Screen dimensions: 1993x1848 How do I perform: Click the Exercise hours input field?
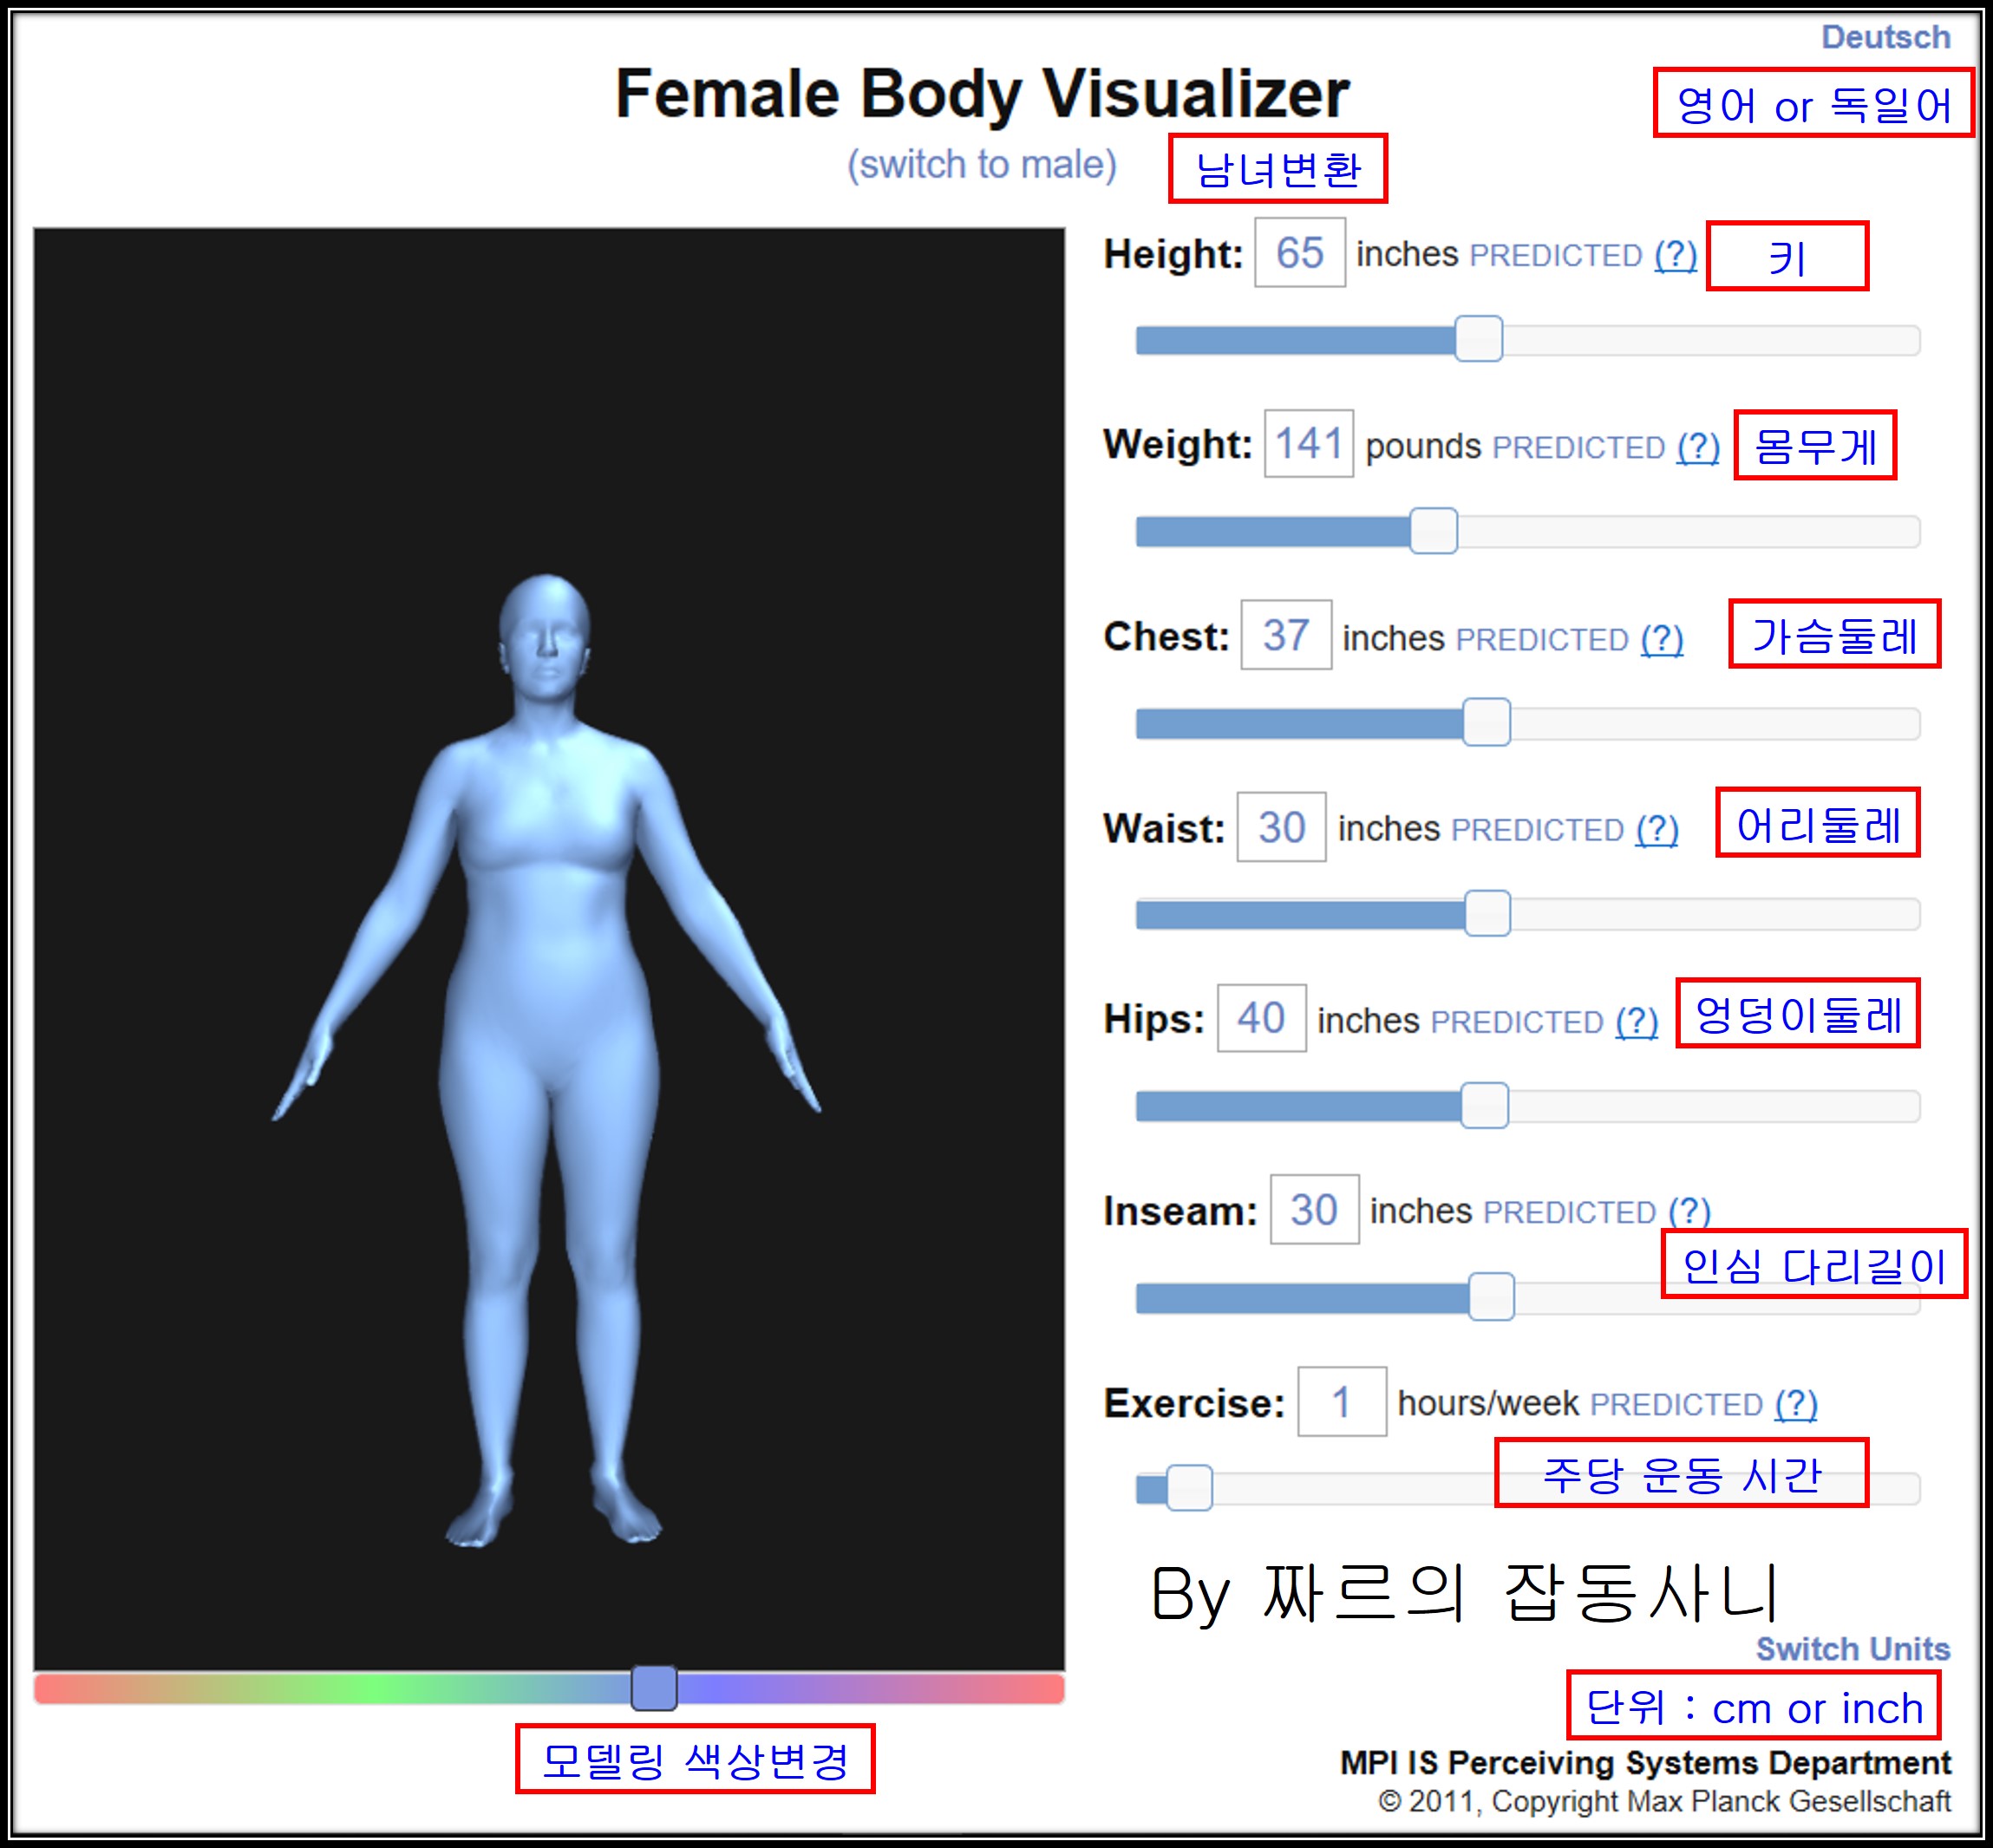(x=1341, y=1402)
